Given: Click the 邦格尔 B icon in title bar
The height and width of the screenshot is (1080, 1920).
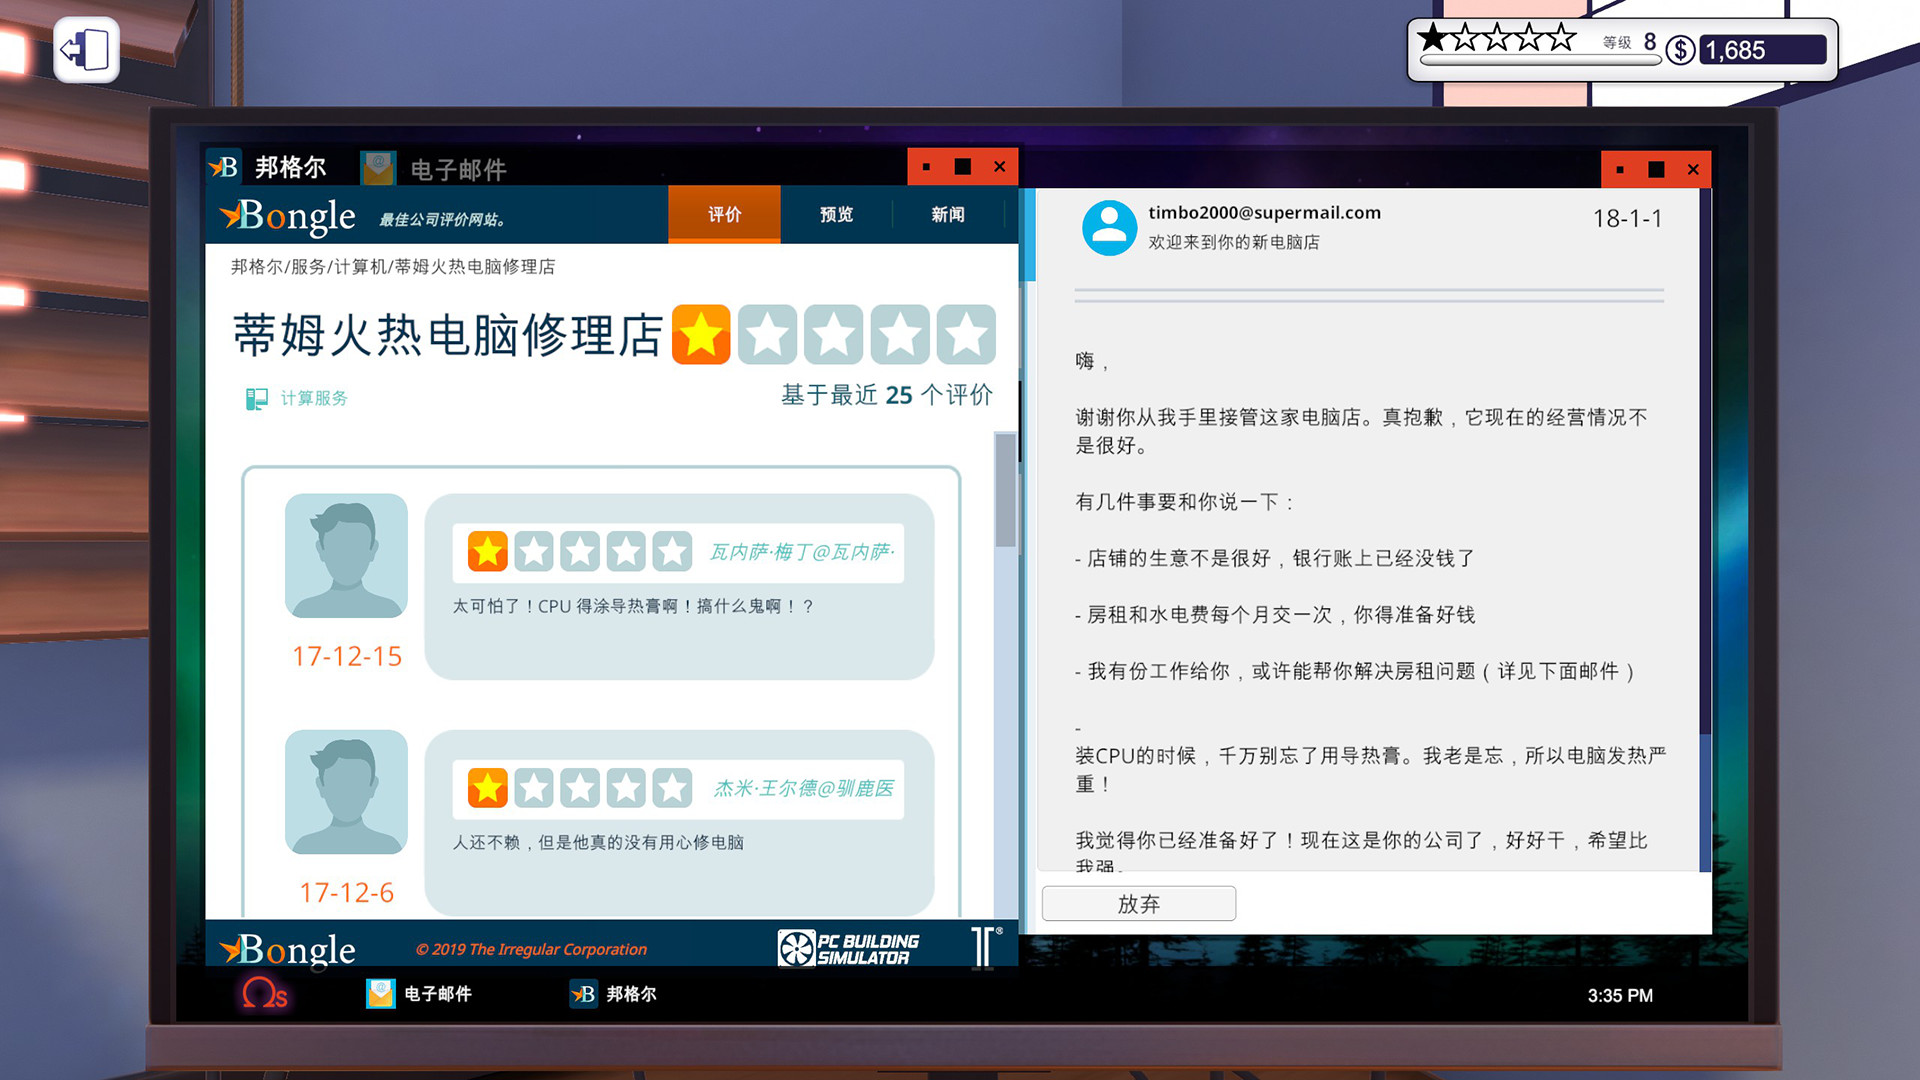Looking at the screenshot, I should click(x=223, y=167).
